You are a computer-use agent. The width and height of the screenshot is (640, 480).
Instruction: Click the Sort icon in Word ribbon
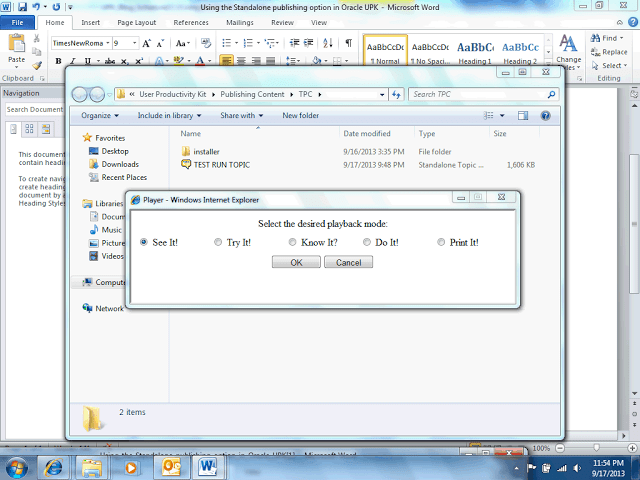pos(328,43)
